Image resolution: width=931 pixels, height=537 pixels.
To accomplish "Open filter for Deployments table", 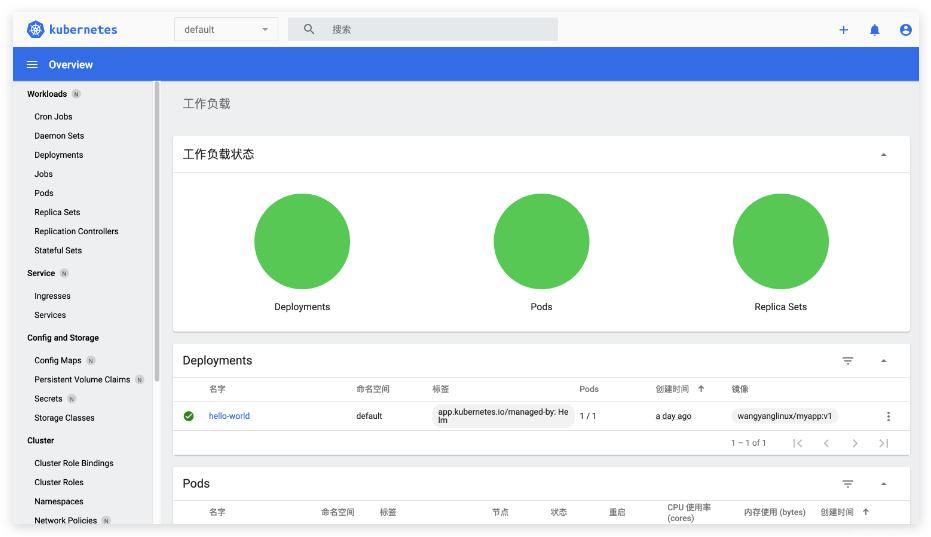I will pos(848,361).
